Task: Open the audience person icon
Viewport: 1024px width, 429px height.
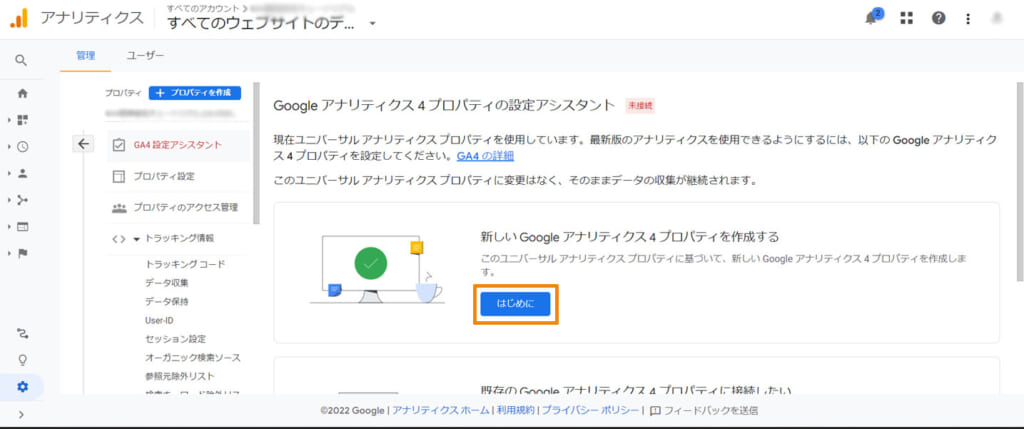Action: point(23,174)
